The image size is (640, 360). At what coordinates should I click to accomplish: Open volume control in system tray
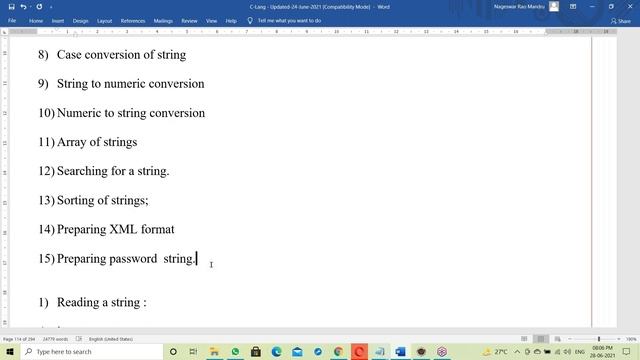point(567,351)
